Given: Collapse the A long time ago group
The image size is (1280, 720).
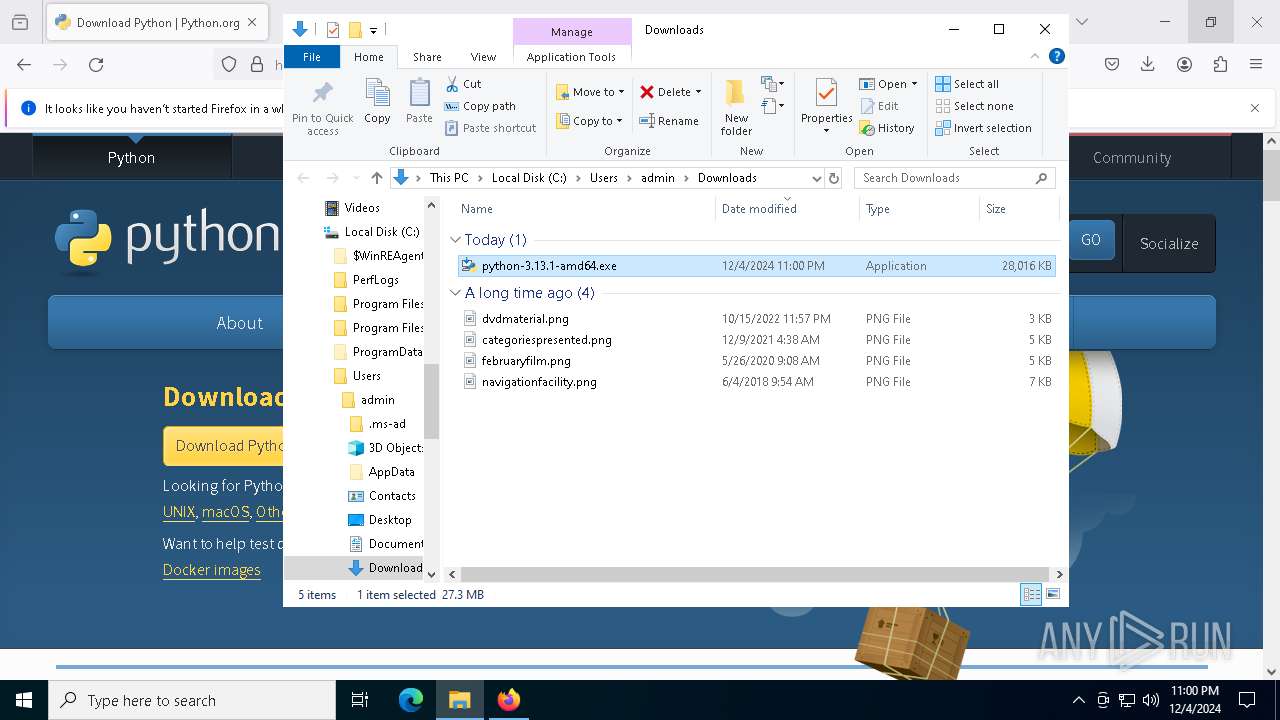Looking at the screenshot, I should (455, 293).
